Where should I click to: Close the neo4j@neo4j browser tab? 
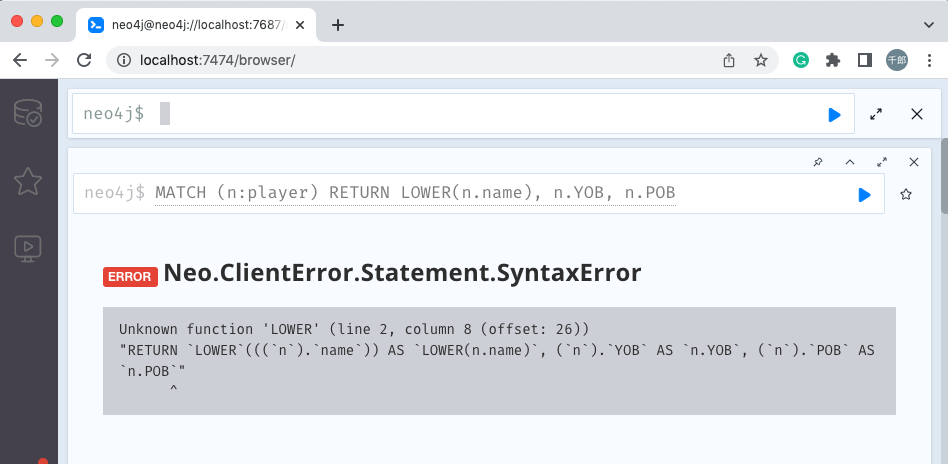pyautogui.click(x=299, y=25)
